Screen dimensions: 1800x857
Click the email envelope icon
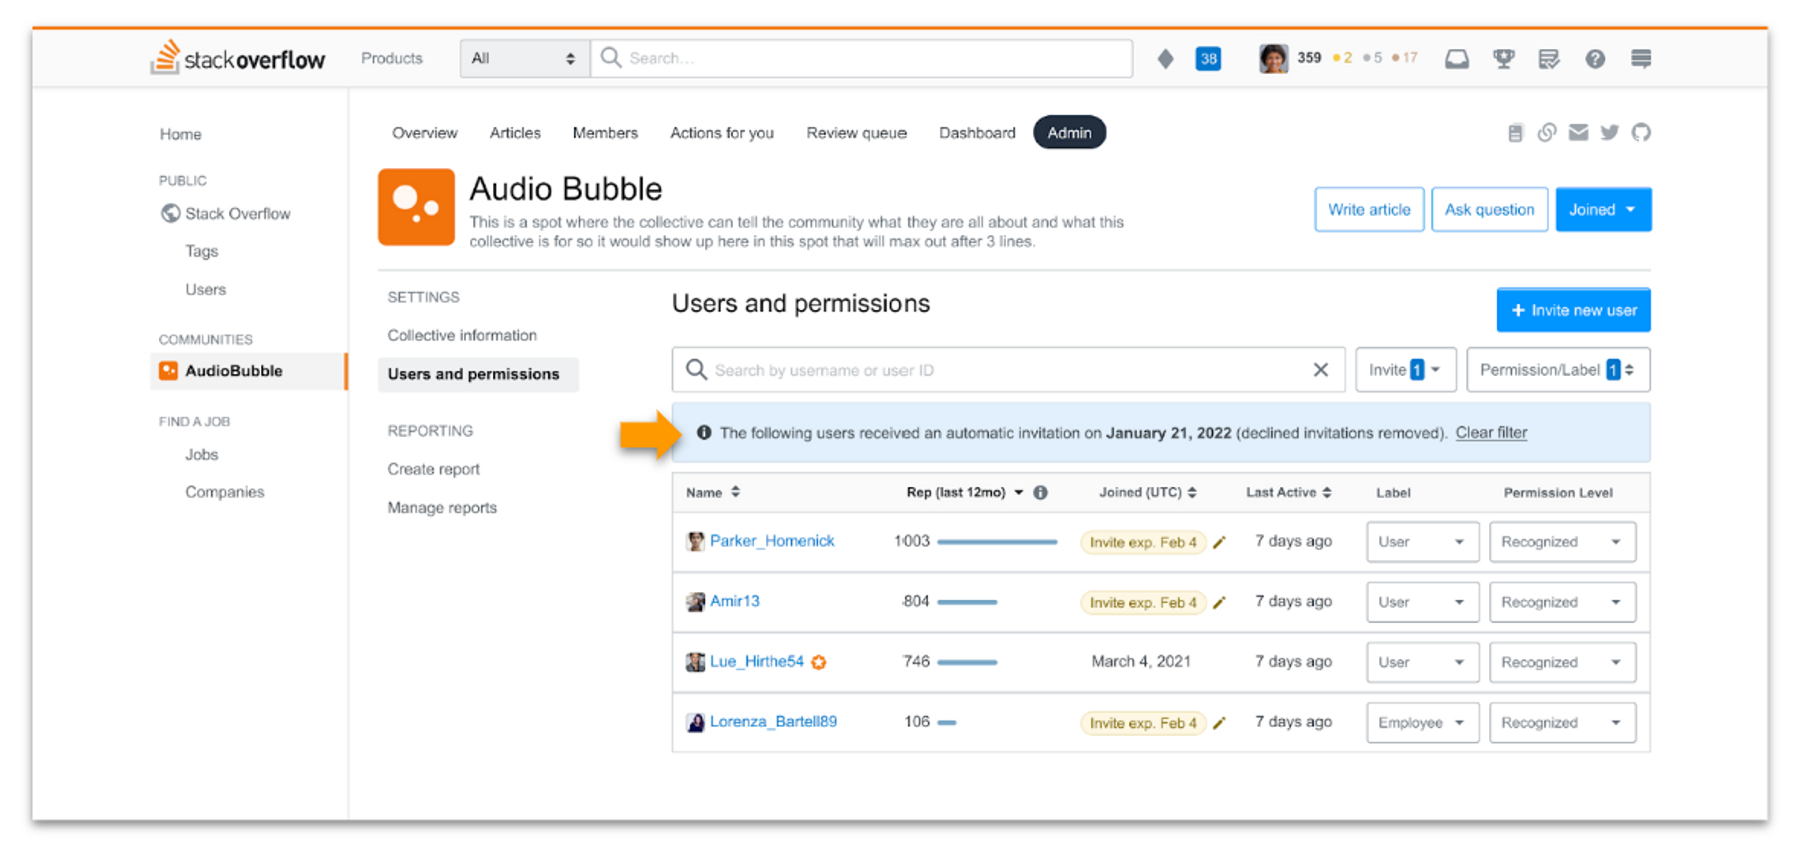1578,133
